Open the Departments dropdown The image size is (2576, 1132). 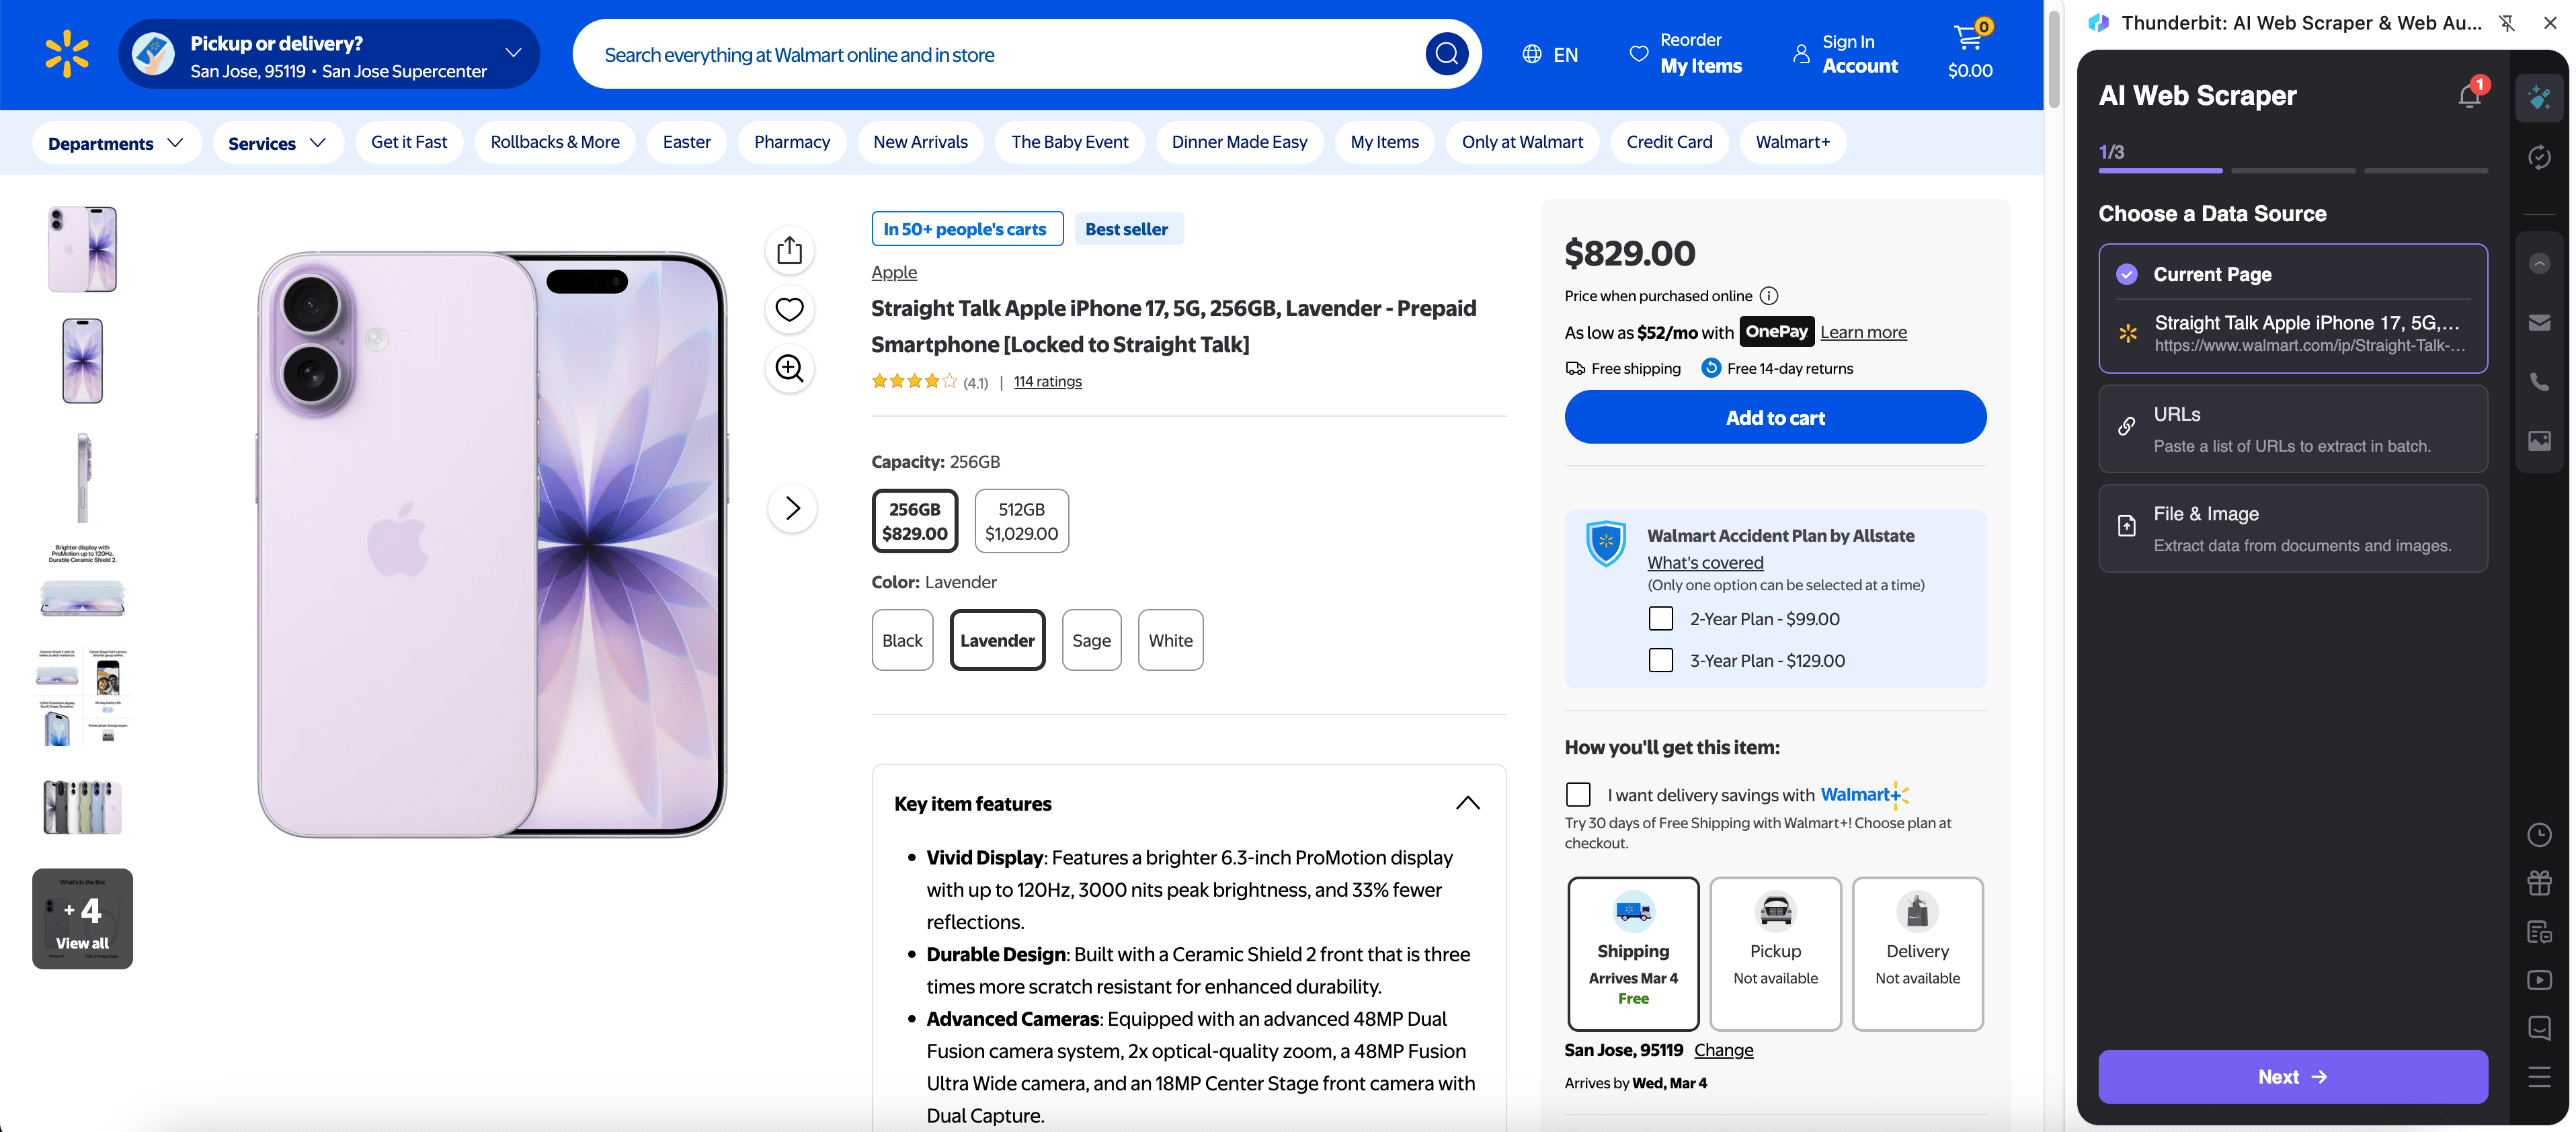coord(115,142)
